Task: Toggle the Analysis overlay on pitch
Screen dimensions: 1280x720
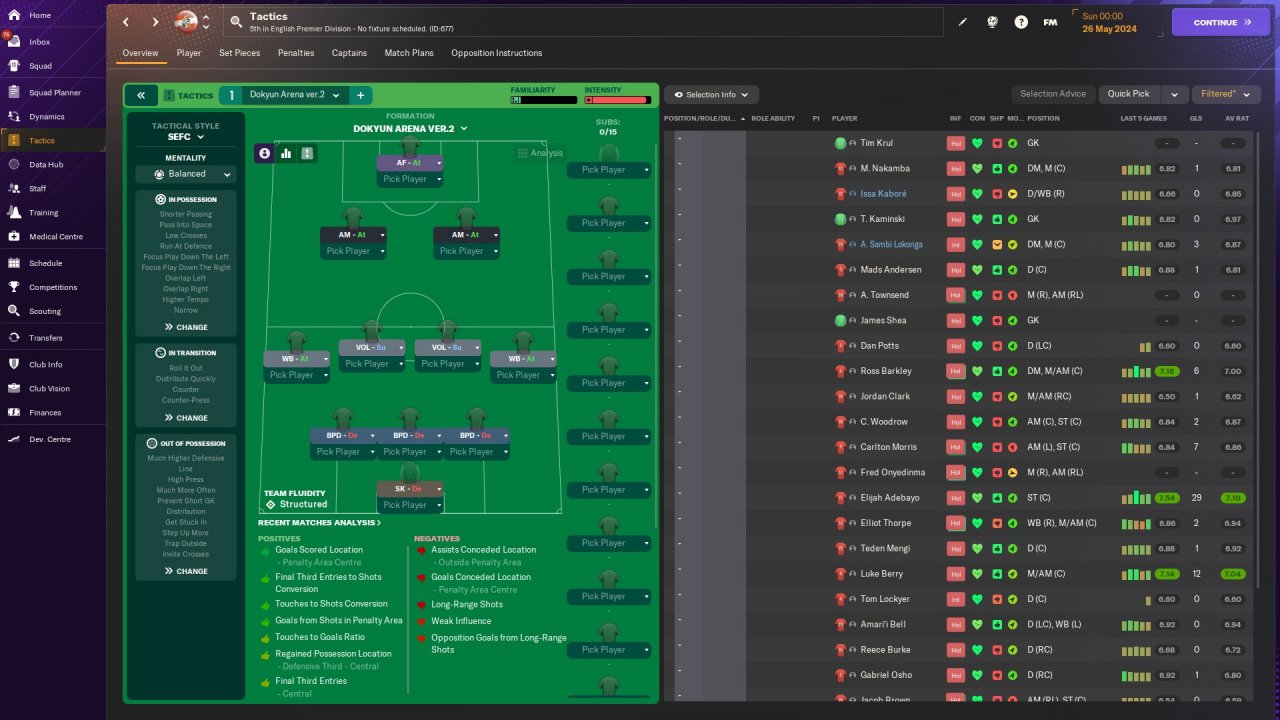Action: [540, 153]
